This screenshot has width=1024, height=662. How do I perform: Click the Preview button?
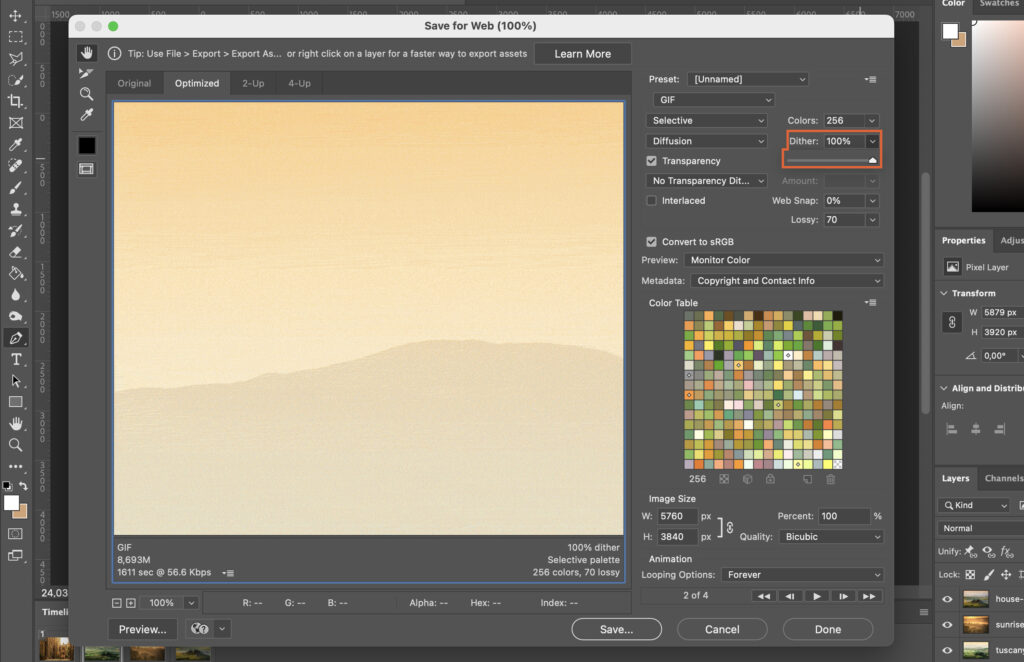142,629
